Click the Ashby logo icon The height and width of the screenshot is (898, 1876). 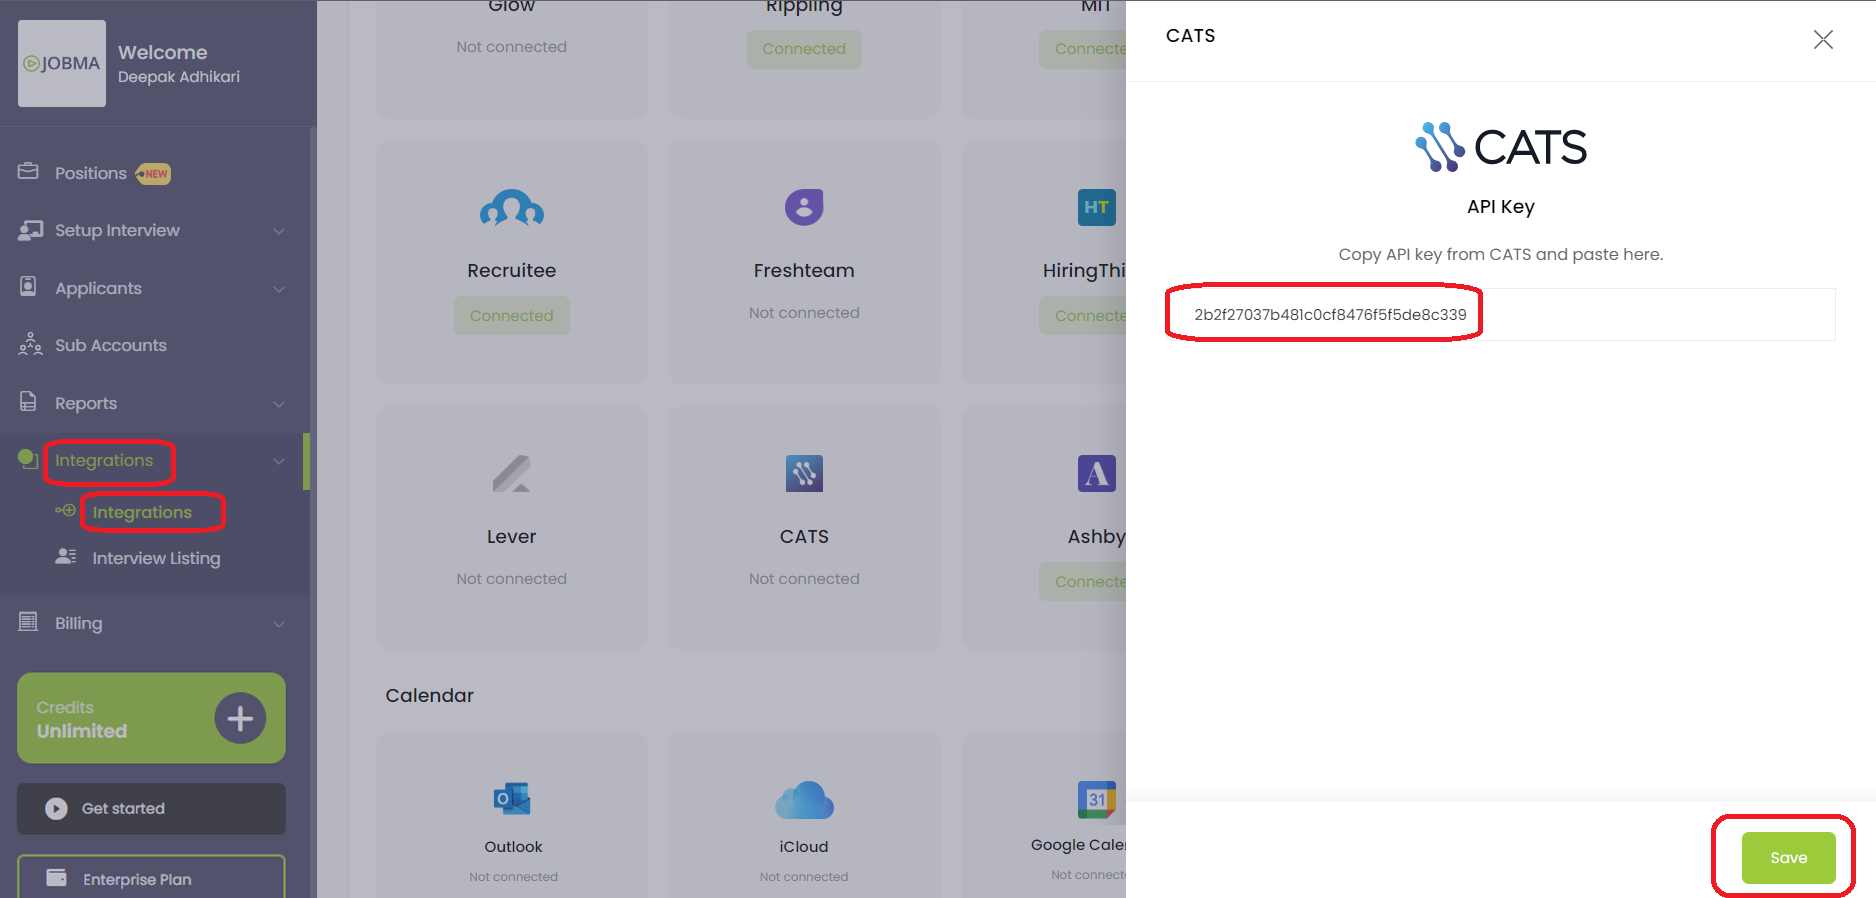(x=1097, y=474)
